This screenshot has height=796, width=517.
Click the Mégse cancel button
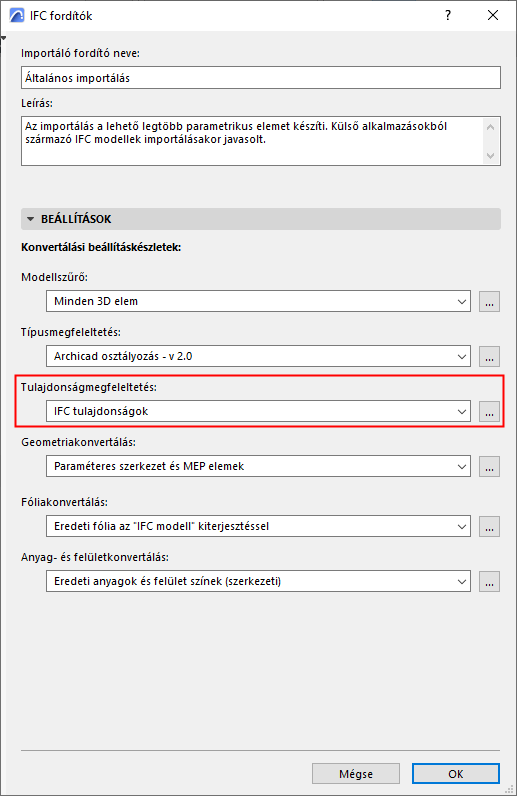point(356,774)
